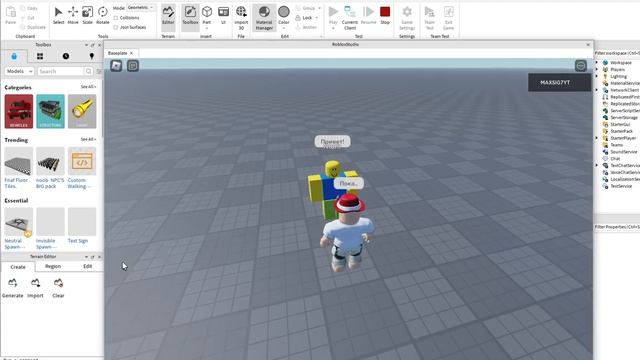Choose the Scale tool
The height and width of the screenshot is (360, 640).
coord(87,15)
